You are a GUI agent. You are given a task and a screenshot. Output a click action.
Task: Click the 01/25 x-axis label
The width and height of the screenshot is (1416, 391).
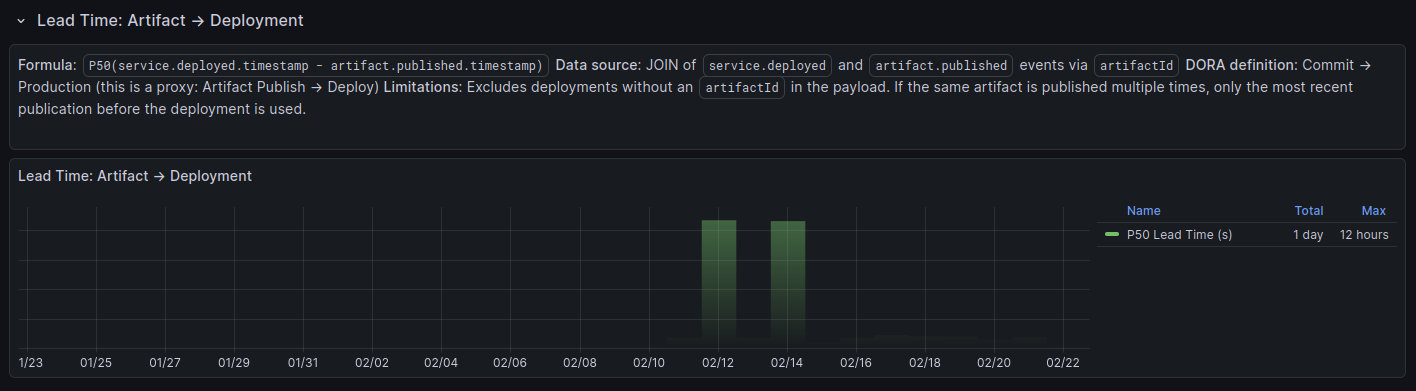tap(96, 362)
